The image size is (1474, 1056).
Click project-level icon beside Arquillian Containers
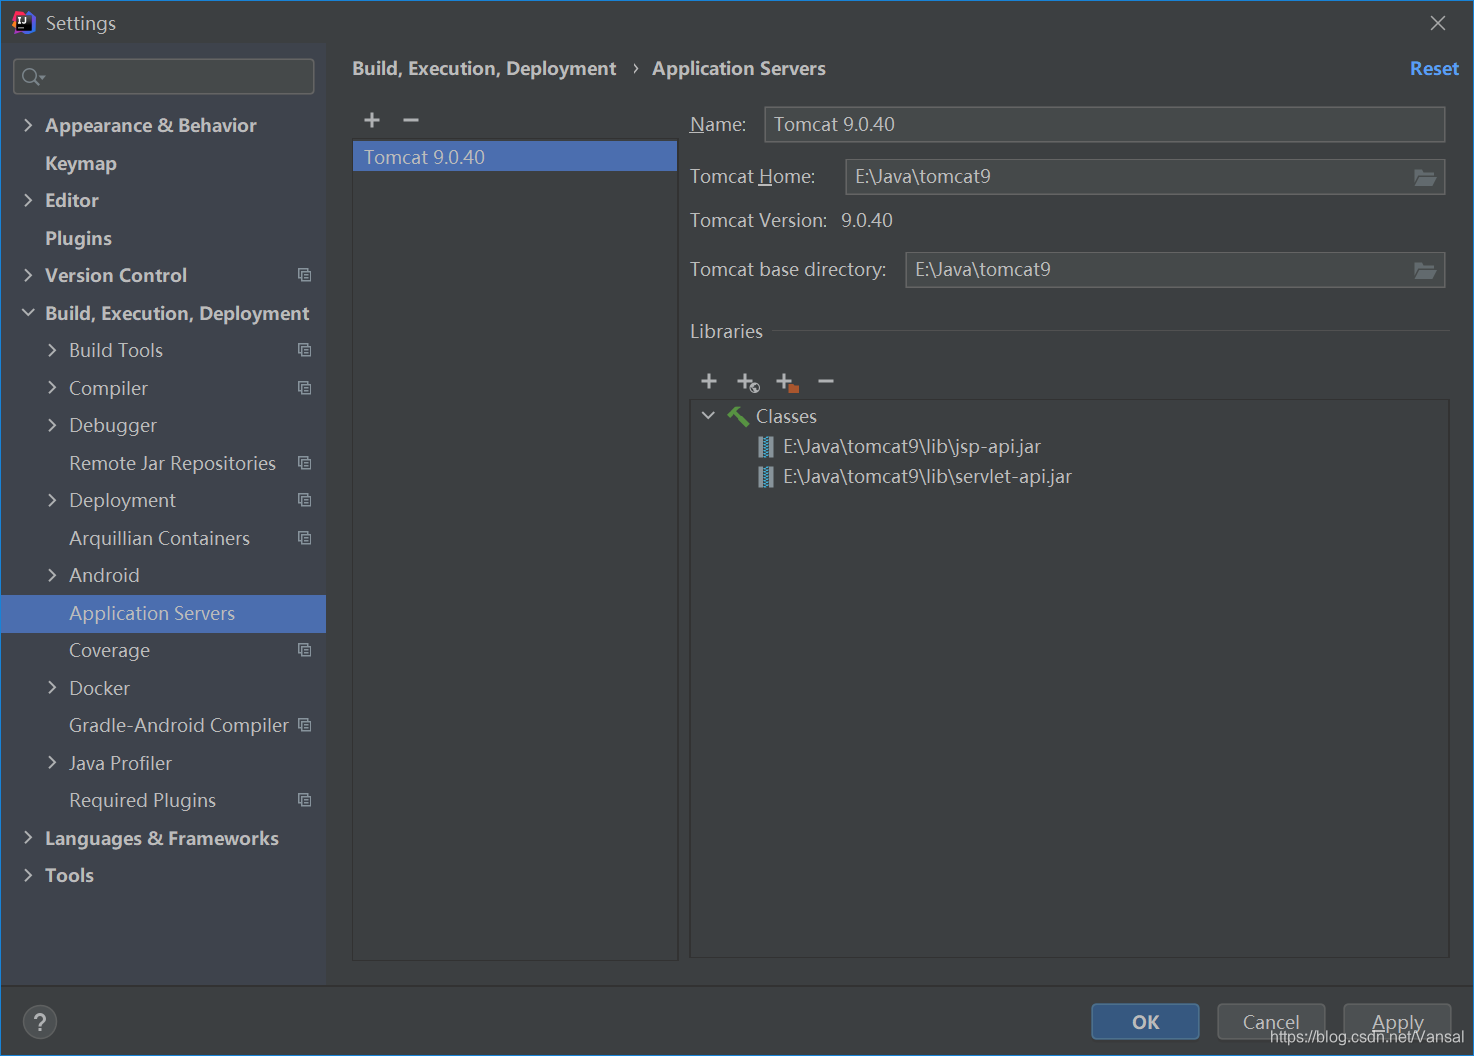pyautogui.click(x=305, y=538)
